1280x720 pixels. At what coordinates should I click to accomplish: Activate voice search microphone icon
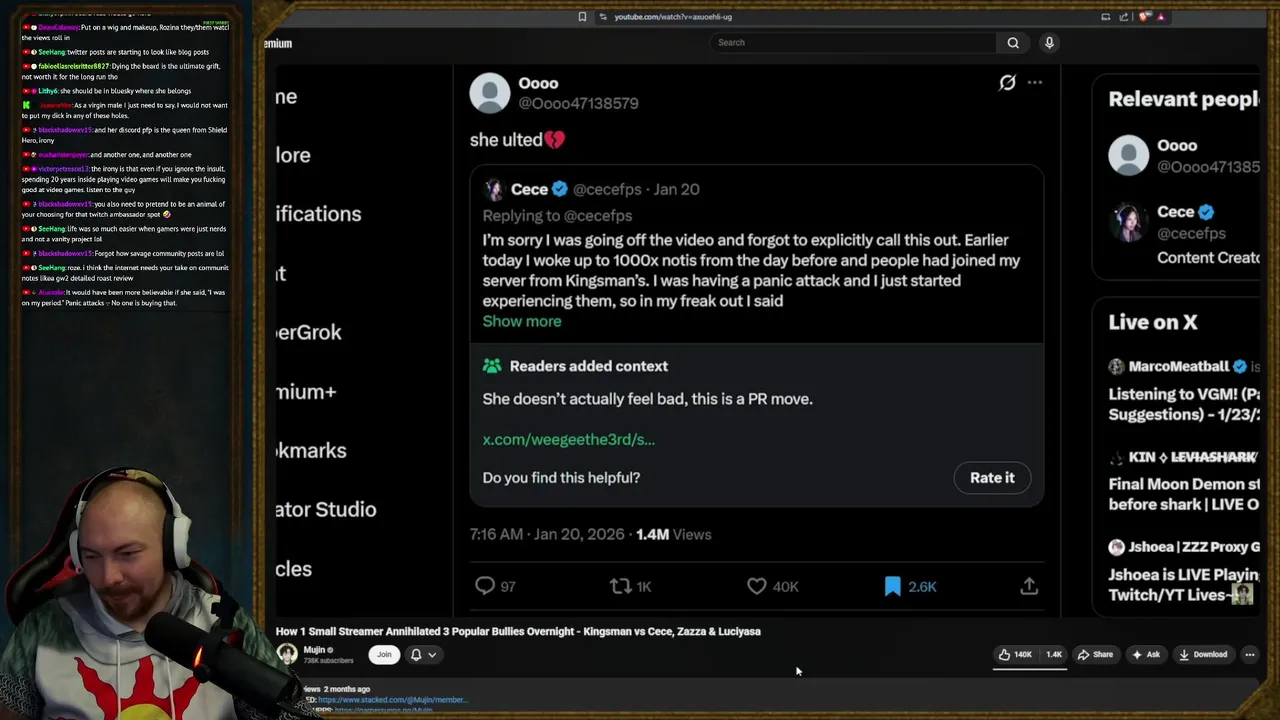[1049, 43]
